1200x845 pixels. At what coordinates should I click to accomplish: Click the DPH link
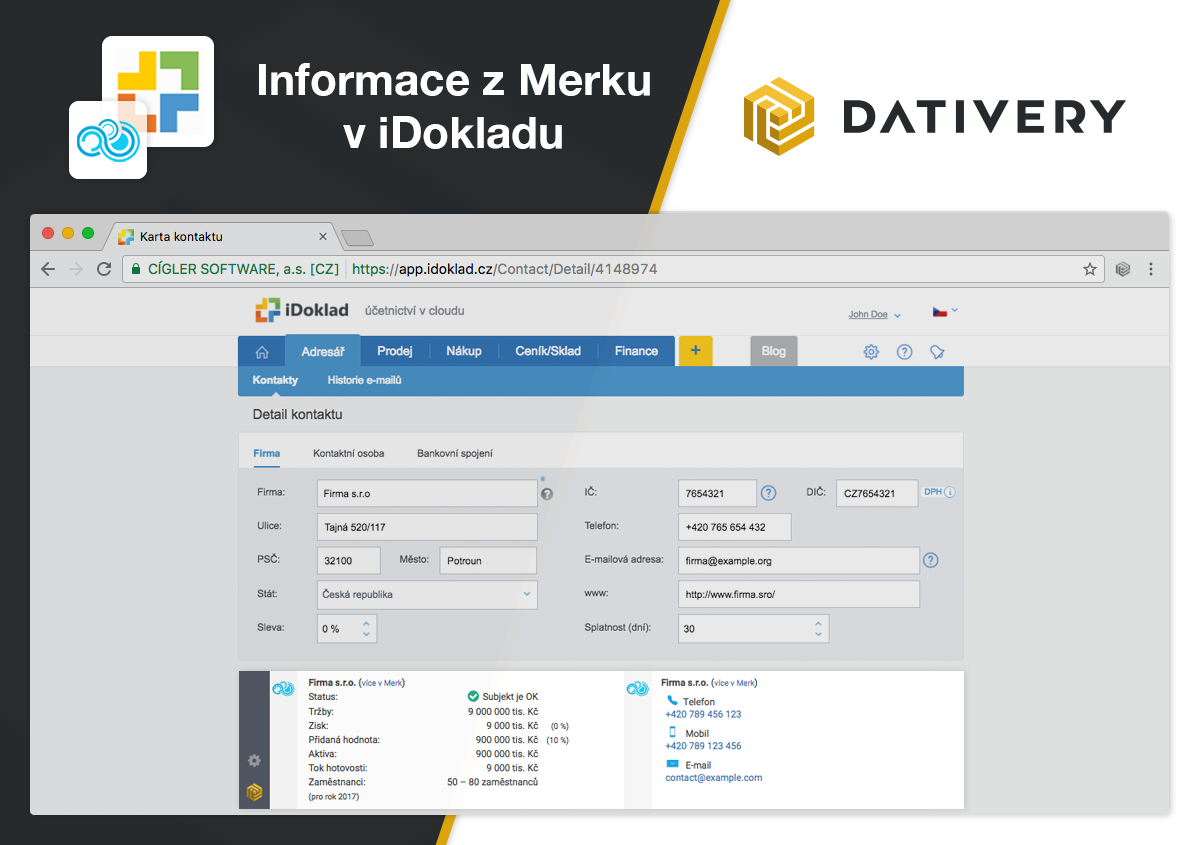tap(933, 492)
